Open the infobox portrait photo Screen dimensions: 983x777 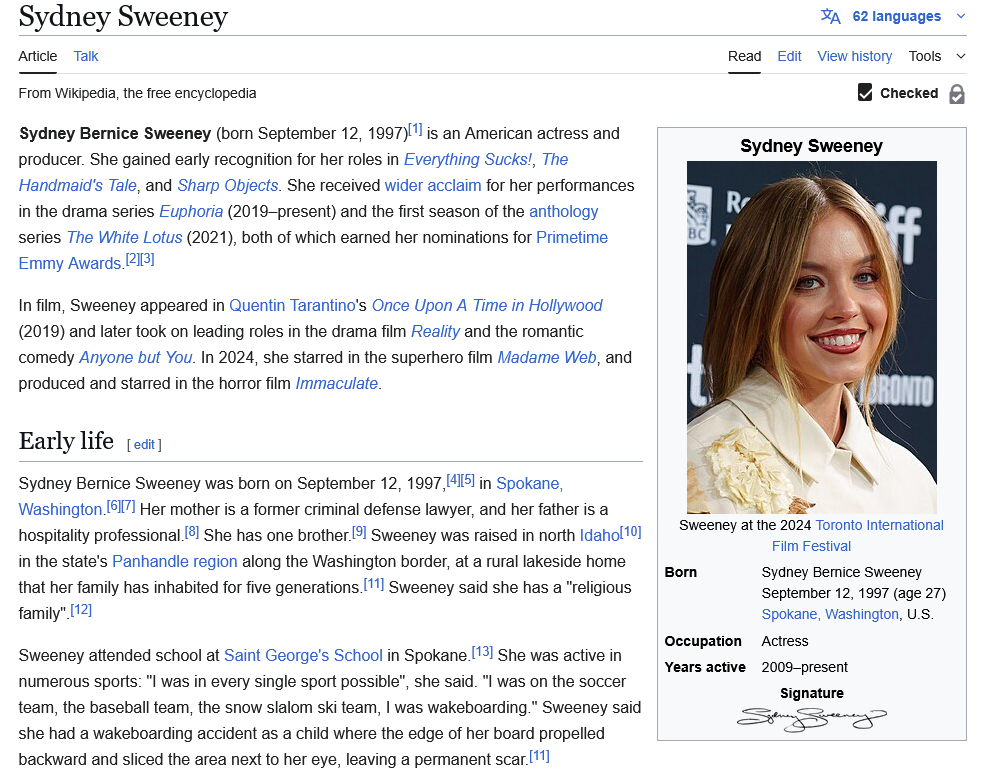click(x=812, y=337)
